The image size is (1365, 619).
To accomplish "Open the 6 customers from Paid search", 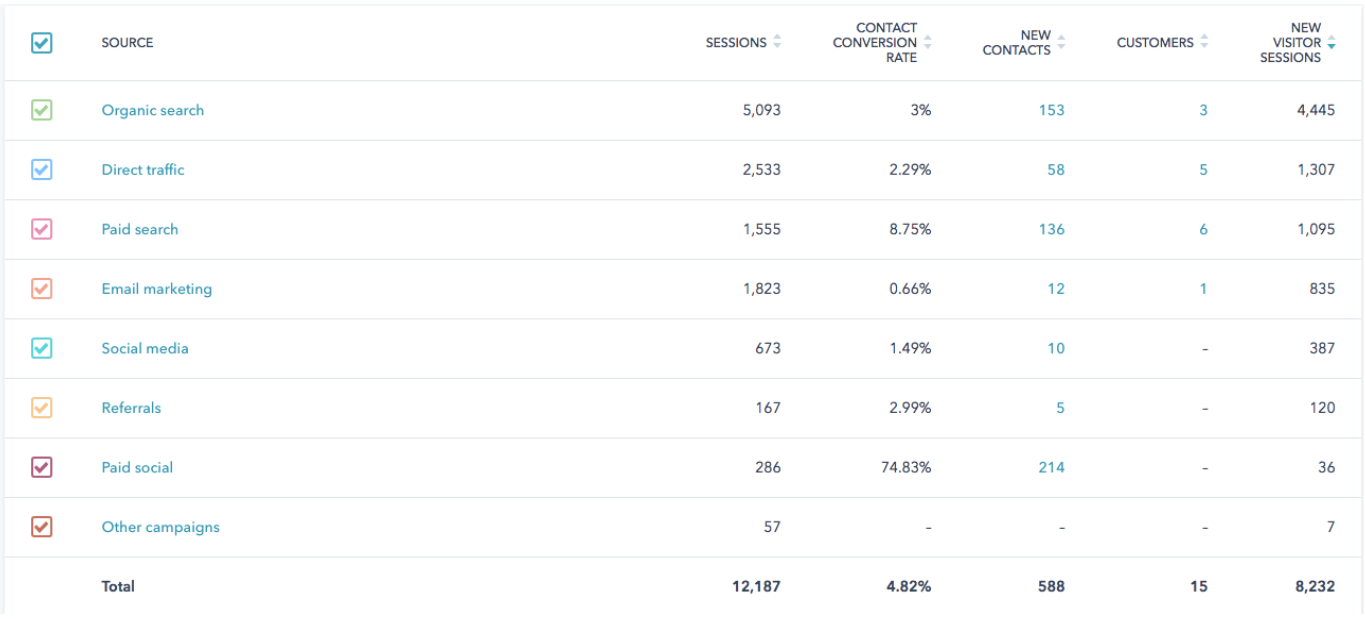I will (1203, 229).
